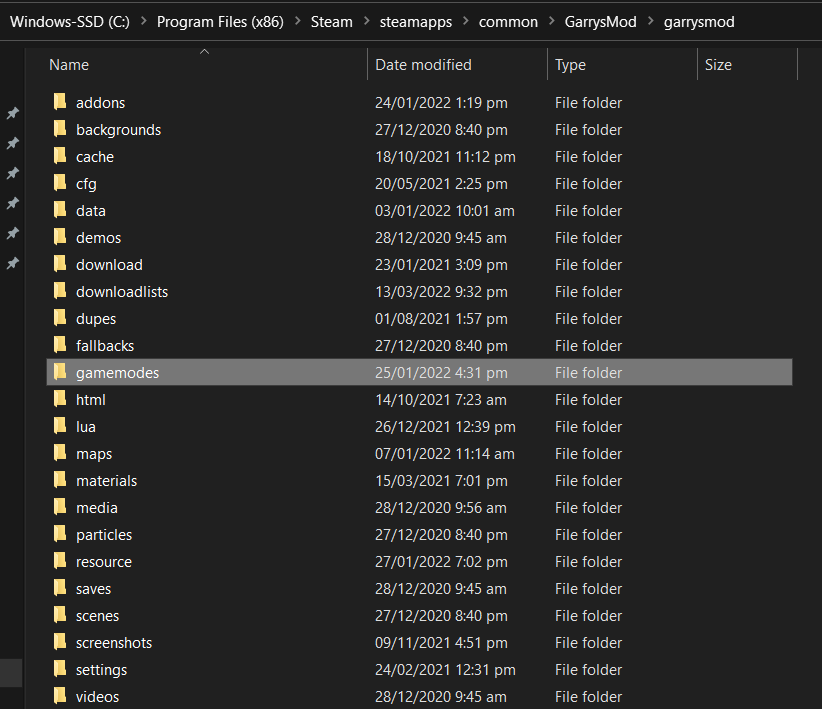Click the scenes folder icon
The height and width of the screenshot is (709, 822).
coord(60,615)
